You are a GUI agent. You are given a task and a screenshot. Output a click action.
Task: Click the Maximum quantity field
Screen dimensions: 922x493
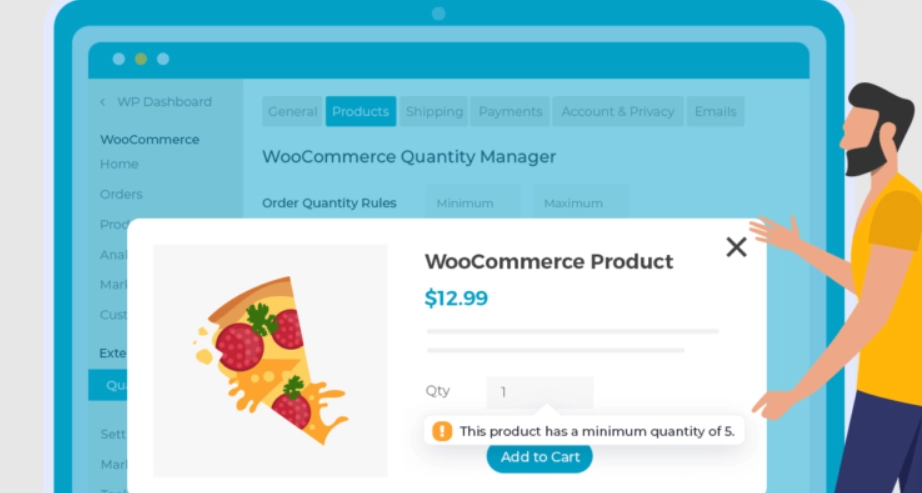[580, 203]
